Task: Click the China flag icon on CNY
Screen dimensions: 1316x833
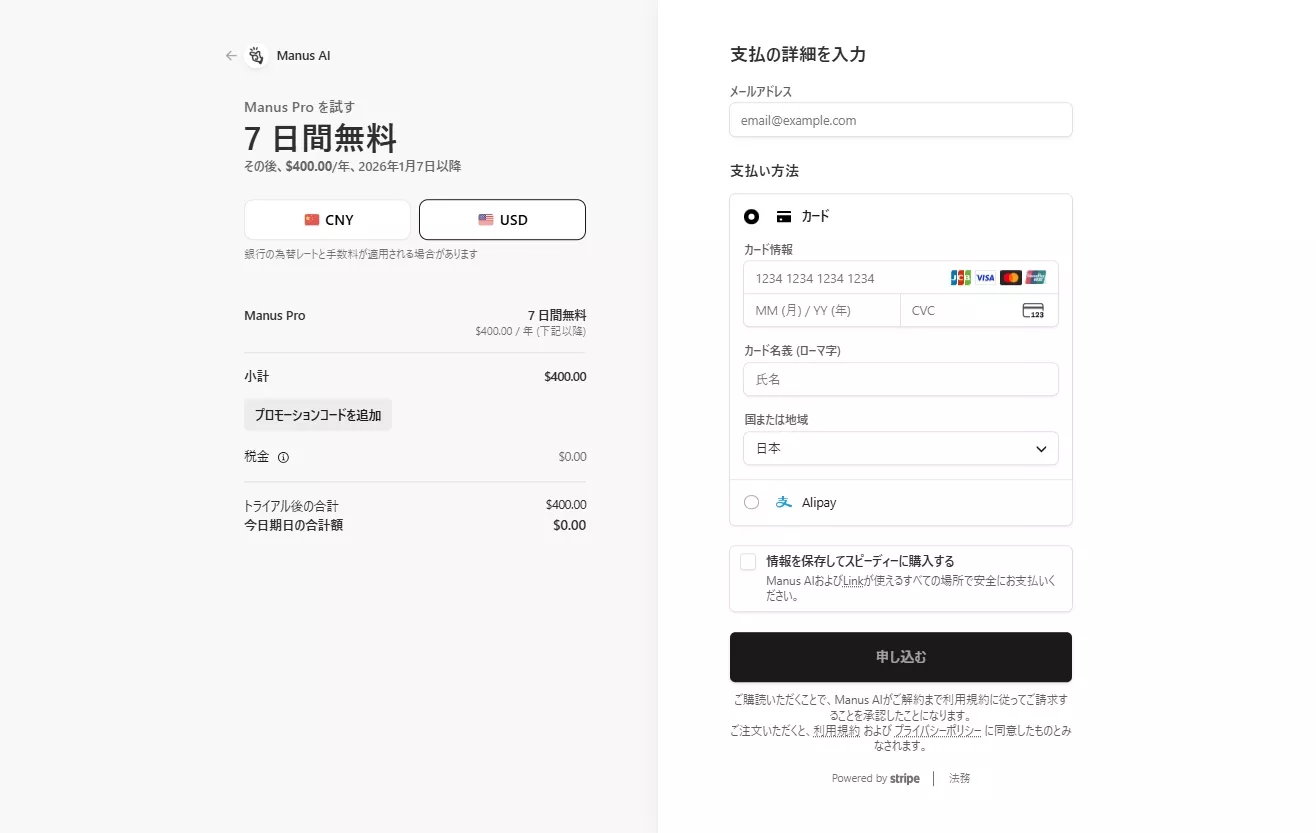Action: 312,220
